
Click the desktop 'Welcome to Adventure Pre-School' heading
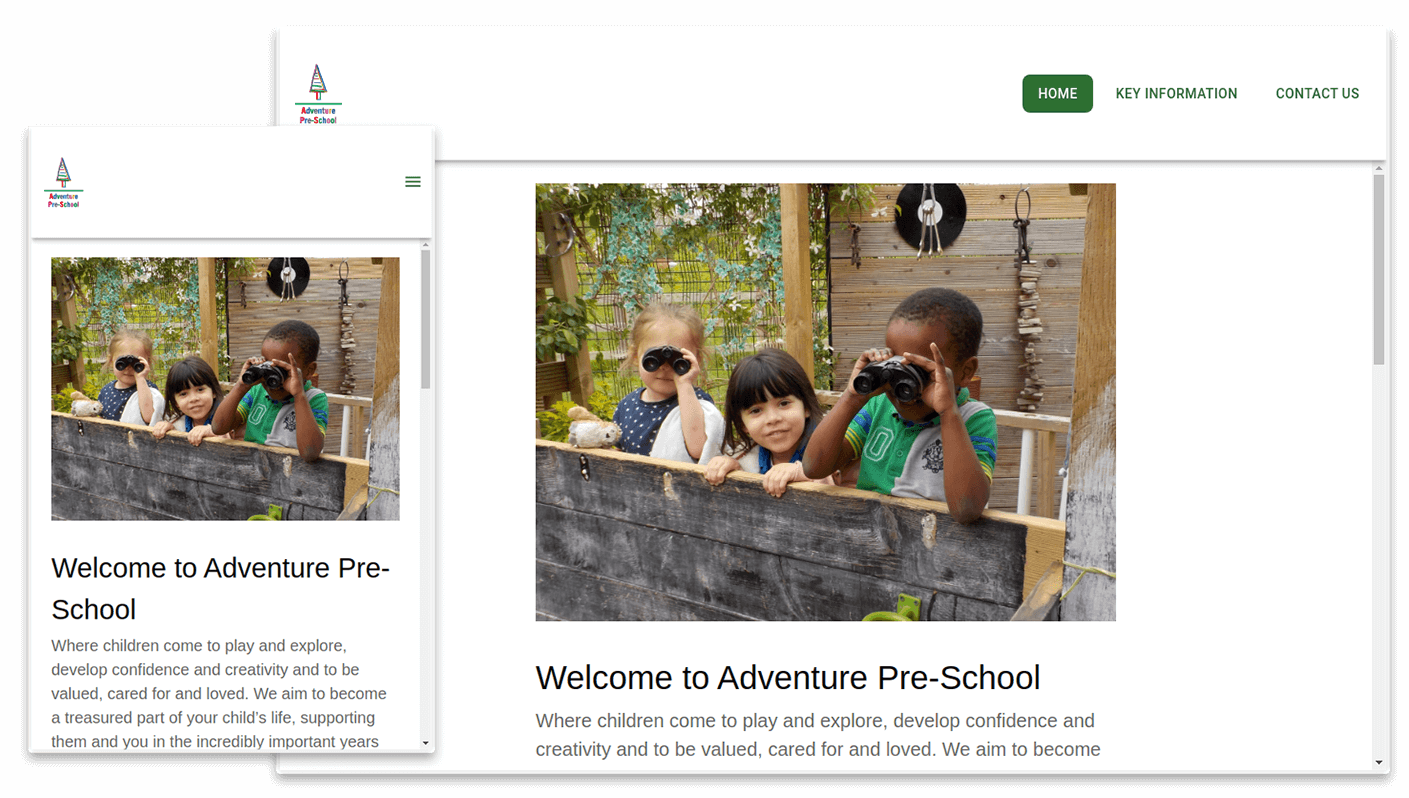coord(788,678)
